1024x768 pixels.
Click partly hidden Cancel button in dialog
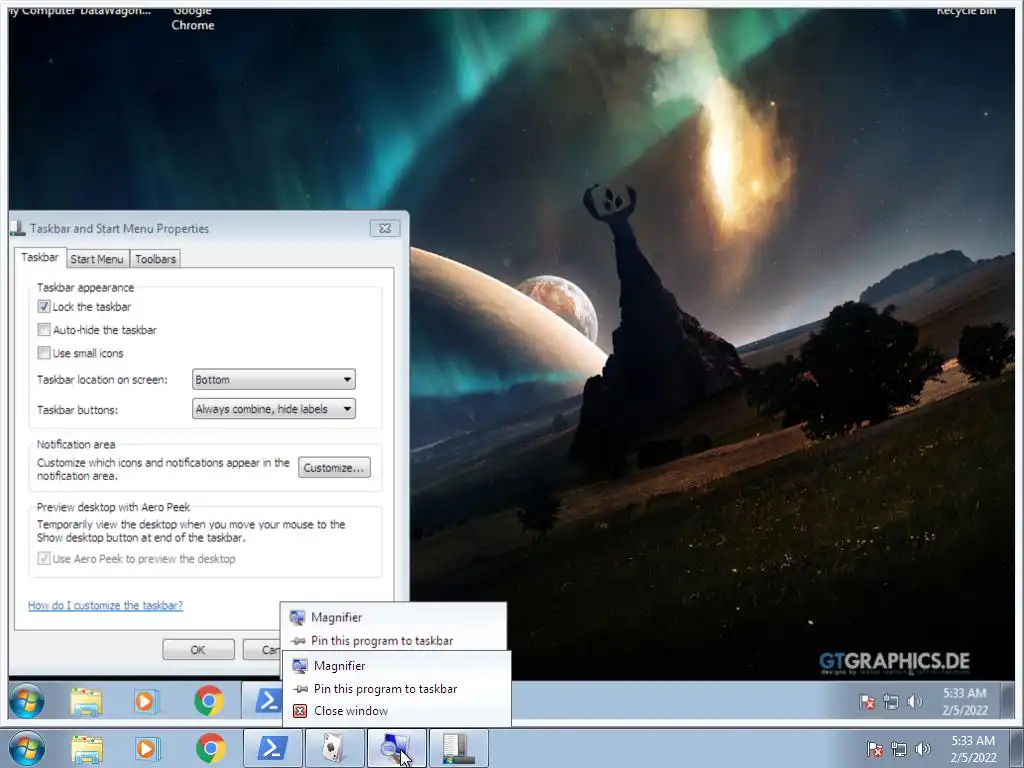[262, 650]
